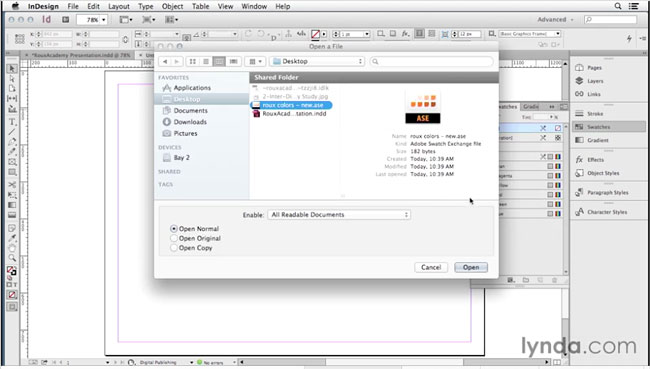Click the ASE file preview thumbnail
This screenshot has width=650, height=369.
click(423, 107)
